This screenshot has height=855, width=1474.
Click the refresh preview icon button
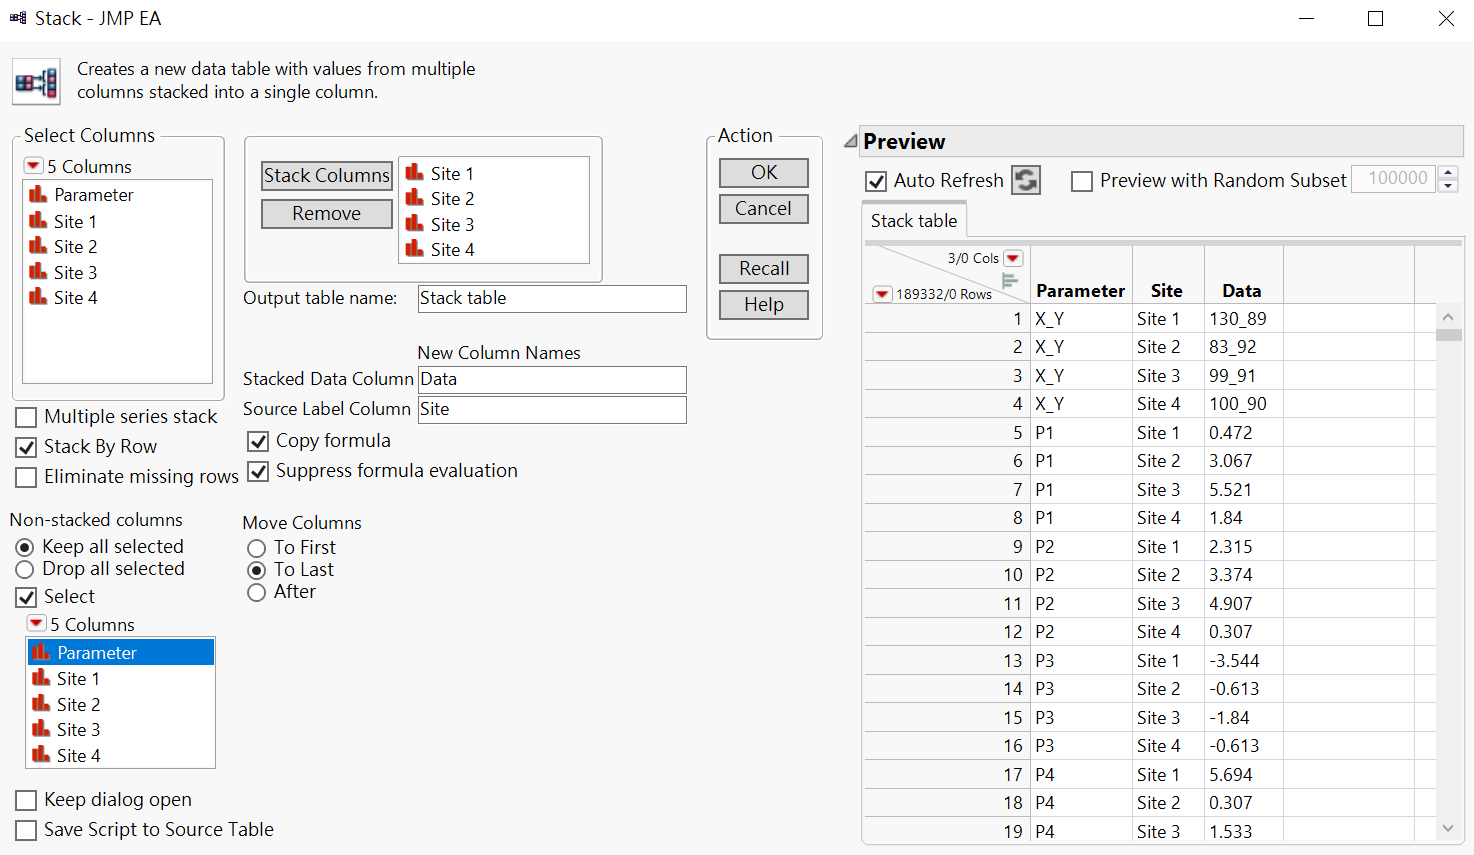(x=1026, y=180)
